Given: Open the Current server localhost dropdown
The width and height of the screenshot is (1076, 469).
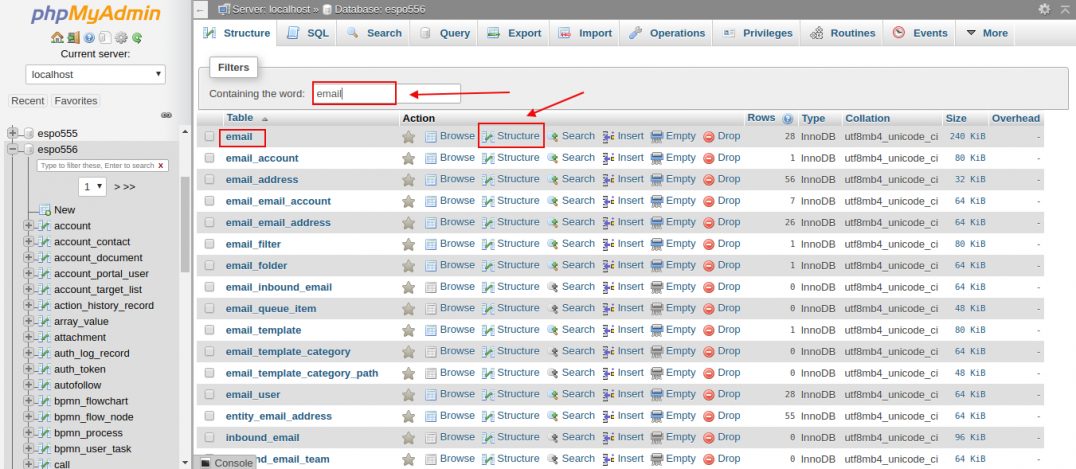Looking at the screenshot, I should coord(96,74).
